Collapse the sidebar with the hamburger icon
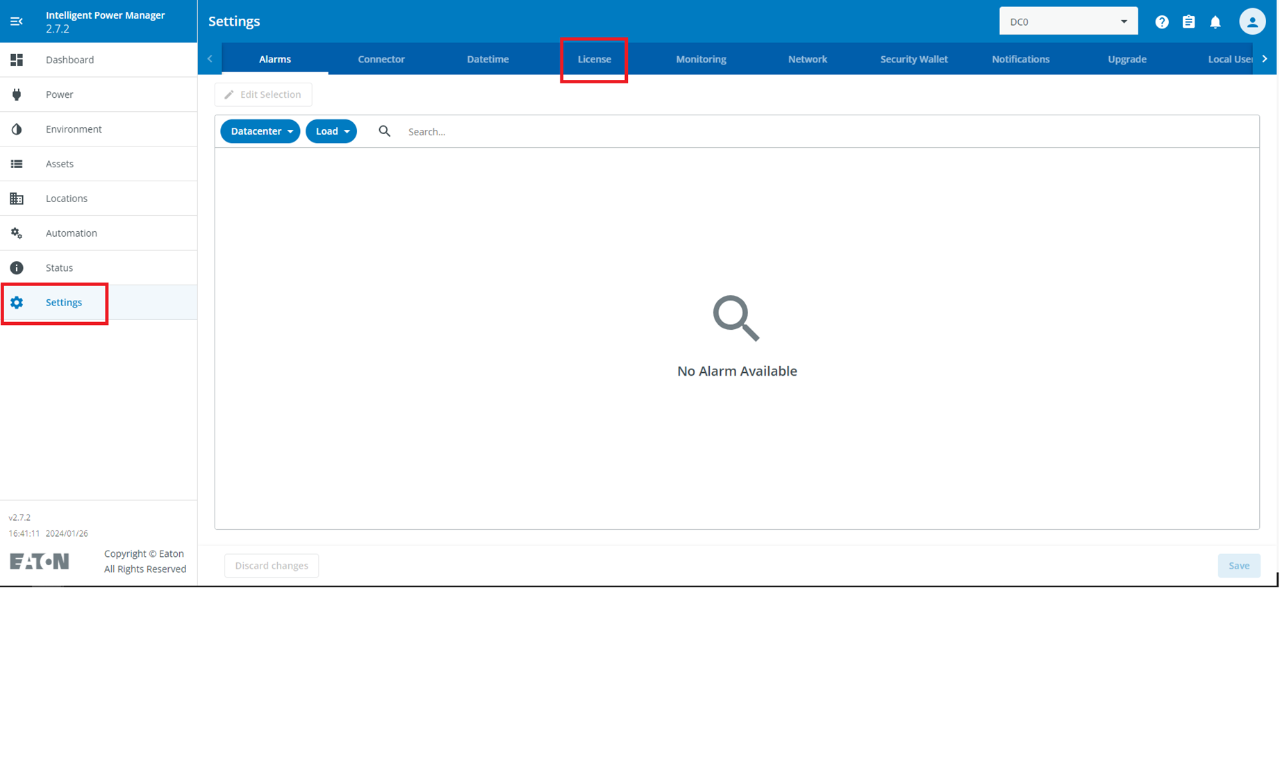 pyautogui.click(x=17, y=21)
